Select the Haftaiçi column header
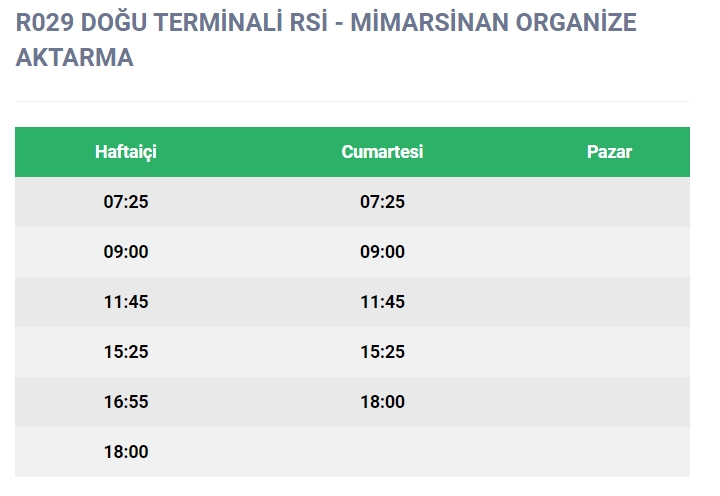The height and width of the screenshot is (496, 720). pyautogui.click(x=126, y=152)
